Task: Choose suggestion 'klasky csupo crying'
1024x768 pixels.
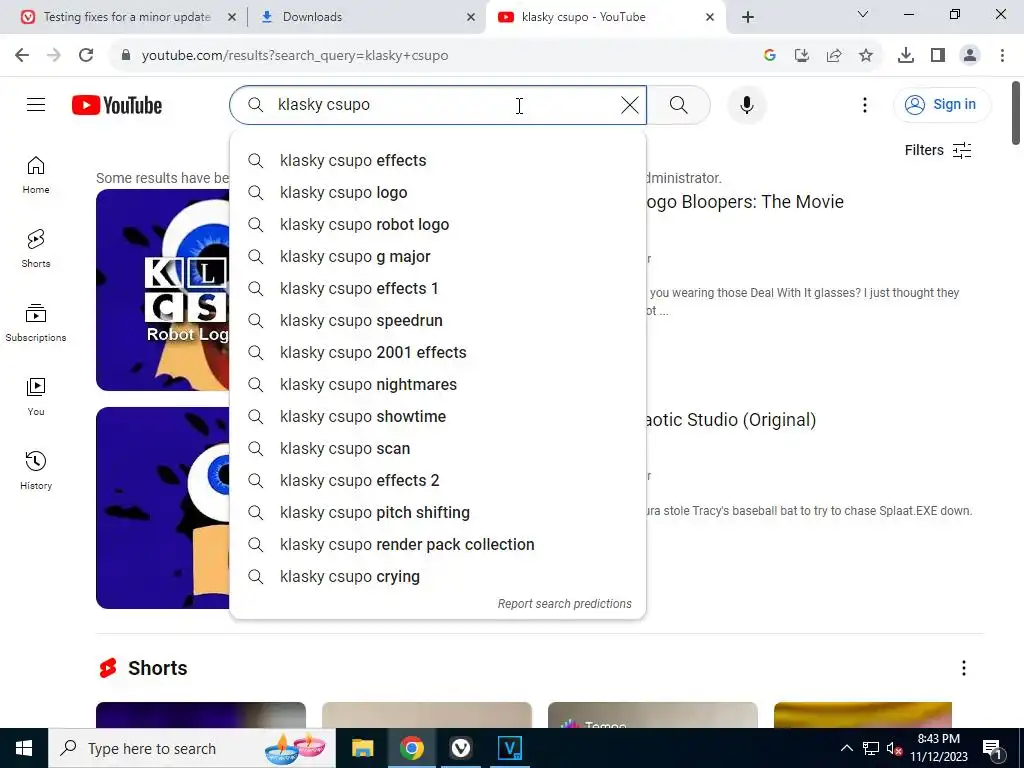Action: point(438,576)
